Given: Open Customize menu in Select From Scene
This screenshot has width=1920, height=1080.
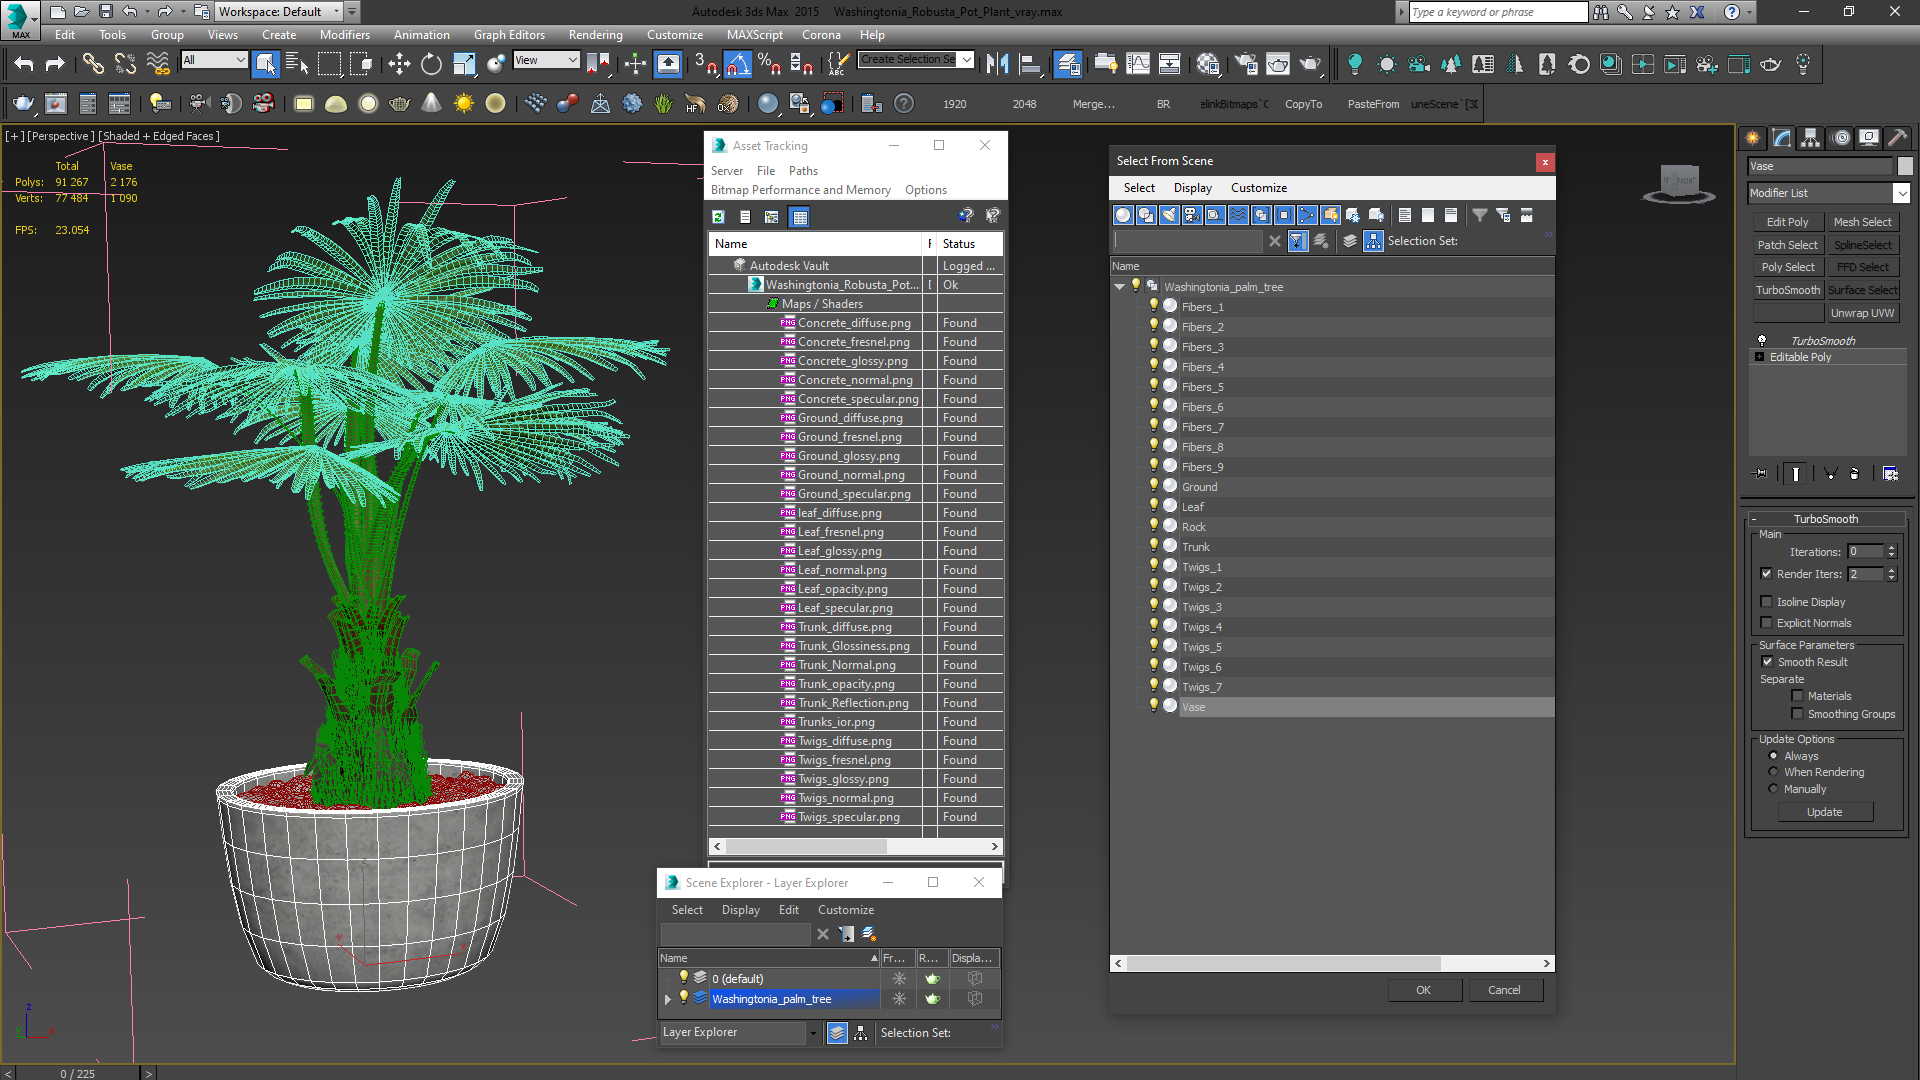Looking at the screenshot, I should click(1258, 188).
